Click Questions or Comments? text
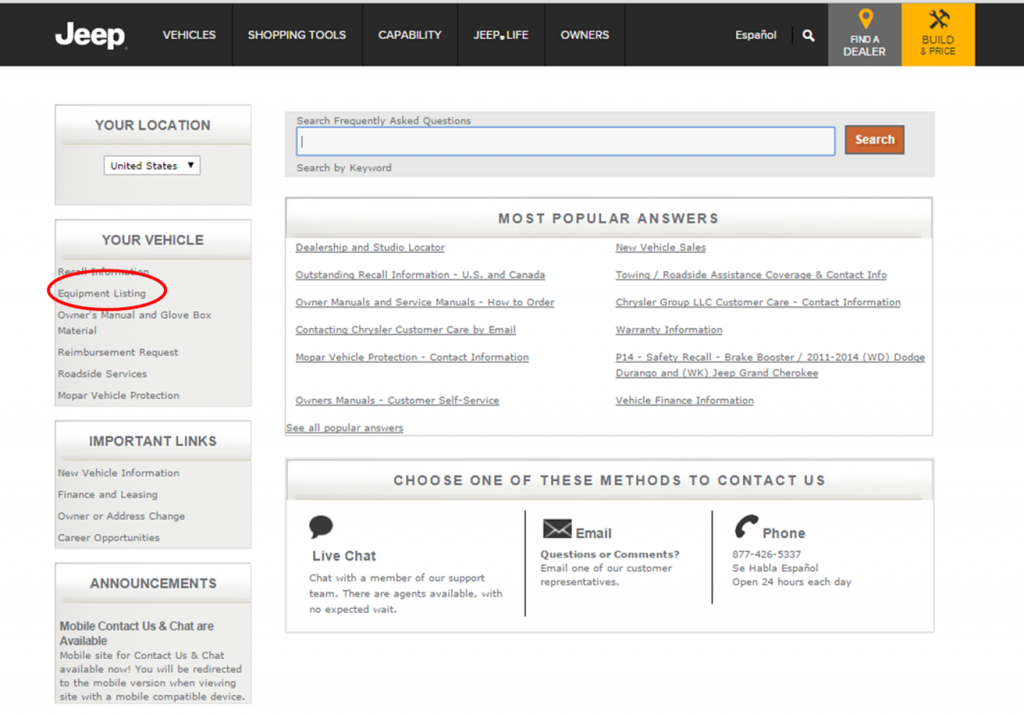 [610, 554]
